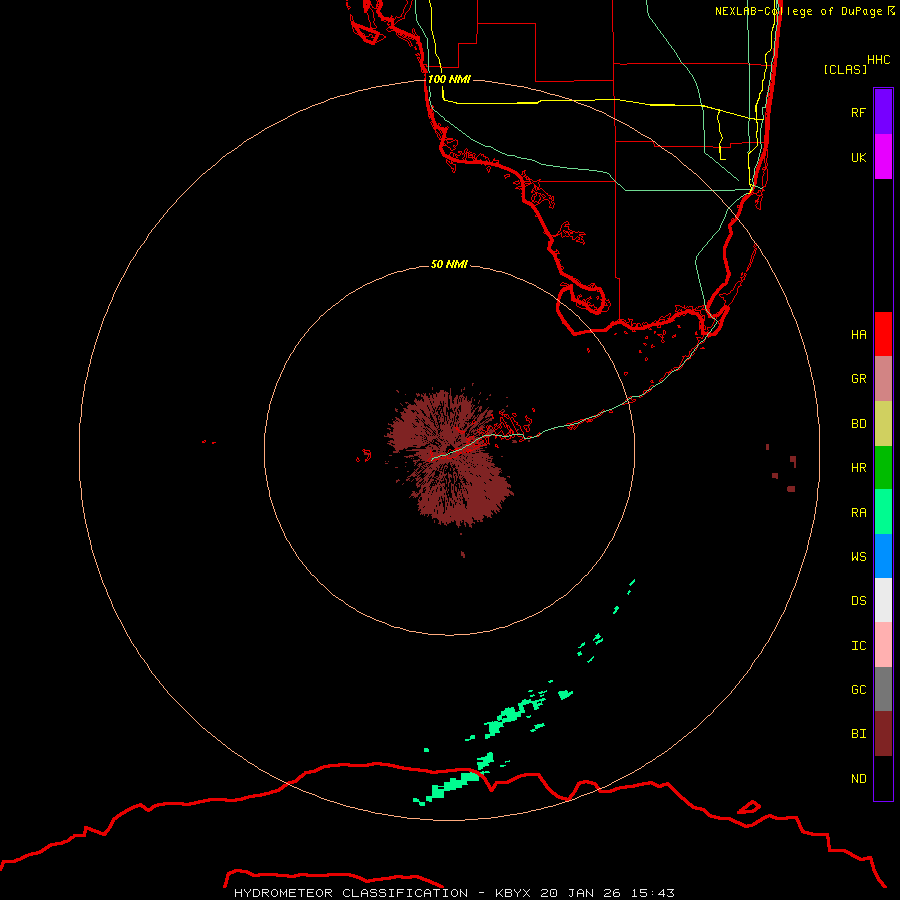Viewport: 900px width, 900px height.
Task: Click the DS legend label
Action: 858,601
